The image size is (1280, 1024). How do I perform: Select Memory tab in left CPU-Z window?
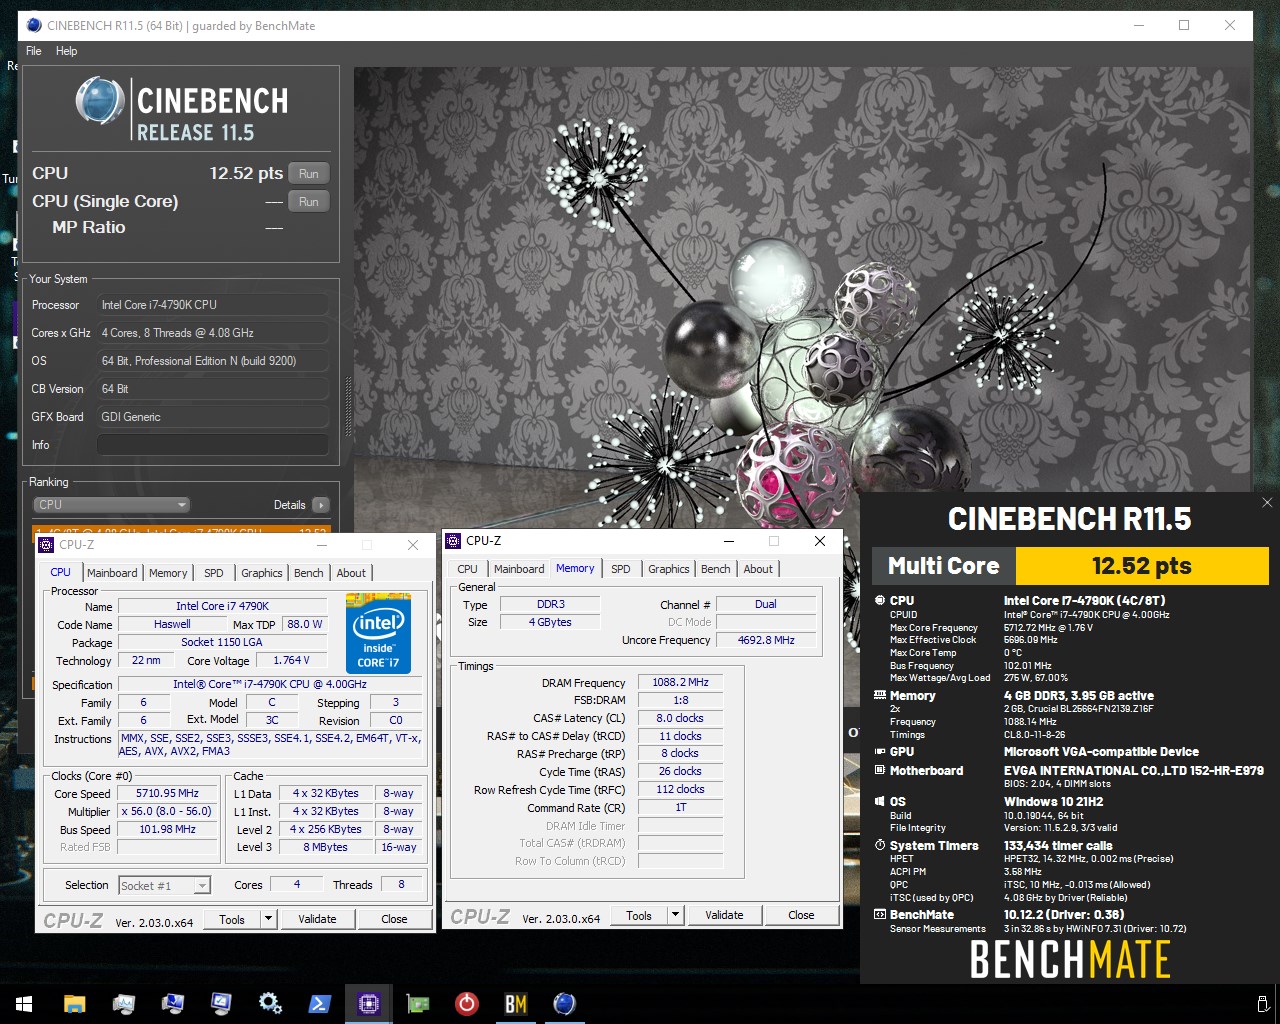168,573
